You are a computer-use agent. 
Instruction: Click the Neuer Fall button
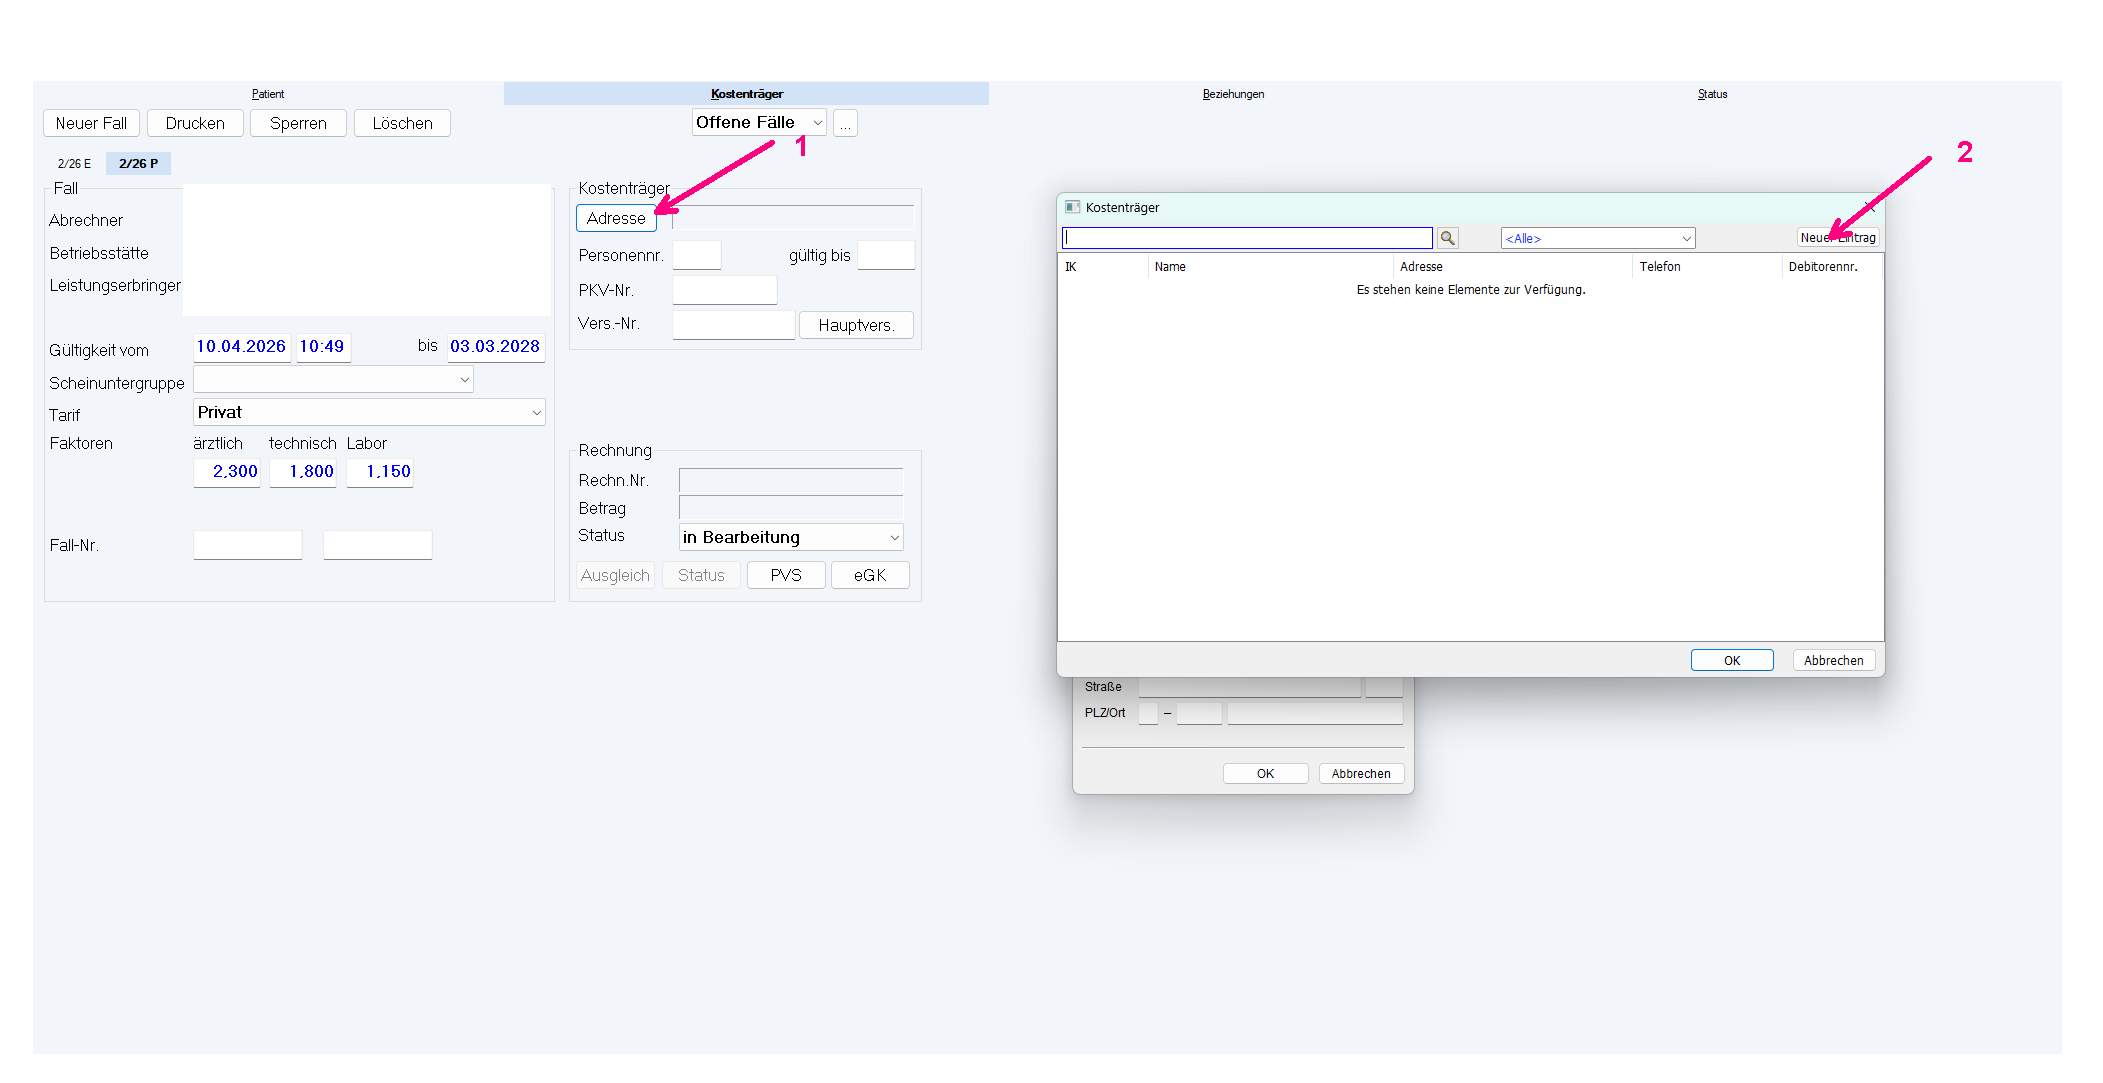pyautogui.click(x=91, y=123)
